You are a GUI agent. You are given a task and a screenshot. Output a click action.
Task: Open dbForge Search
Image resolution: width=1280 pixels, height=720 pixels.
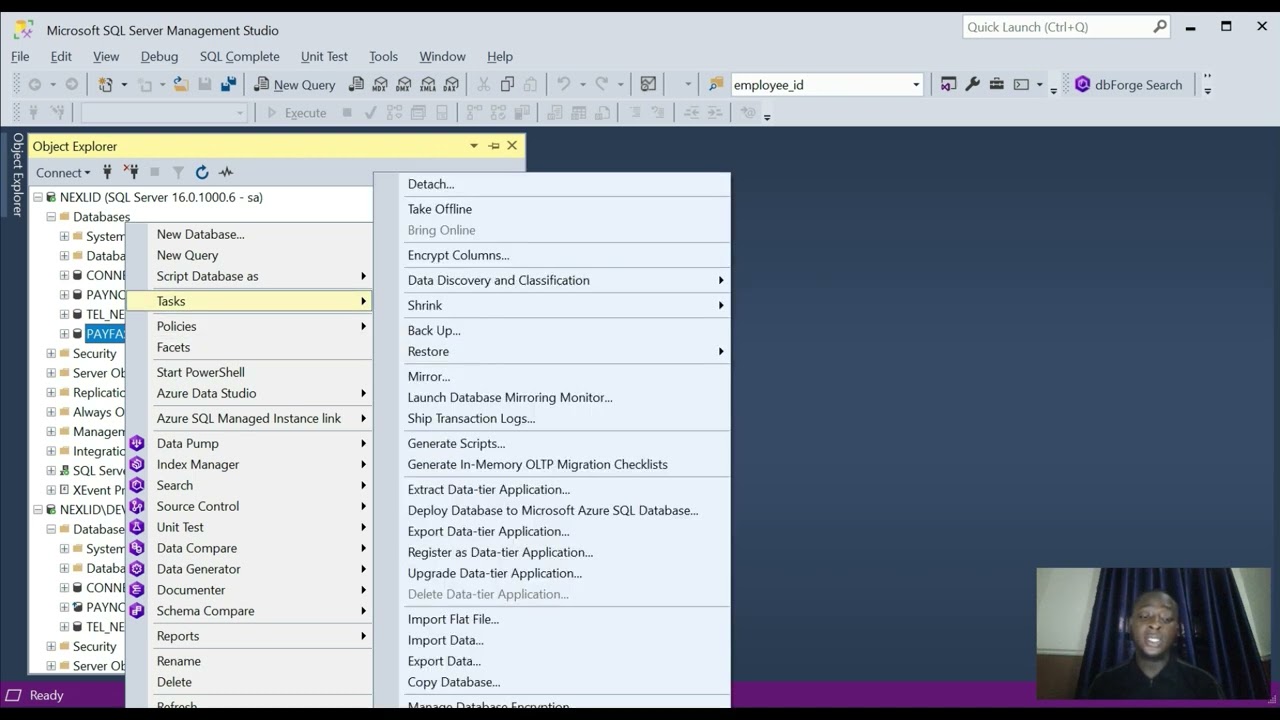(1128, 85)
